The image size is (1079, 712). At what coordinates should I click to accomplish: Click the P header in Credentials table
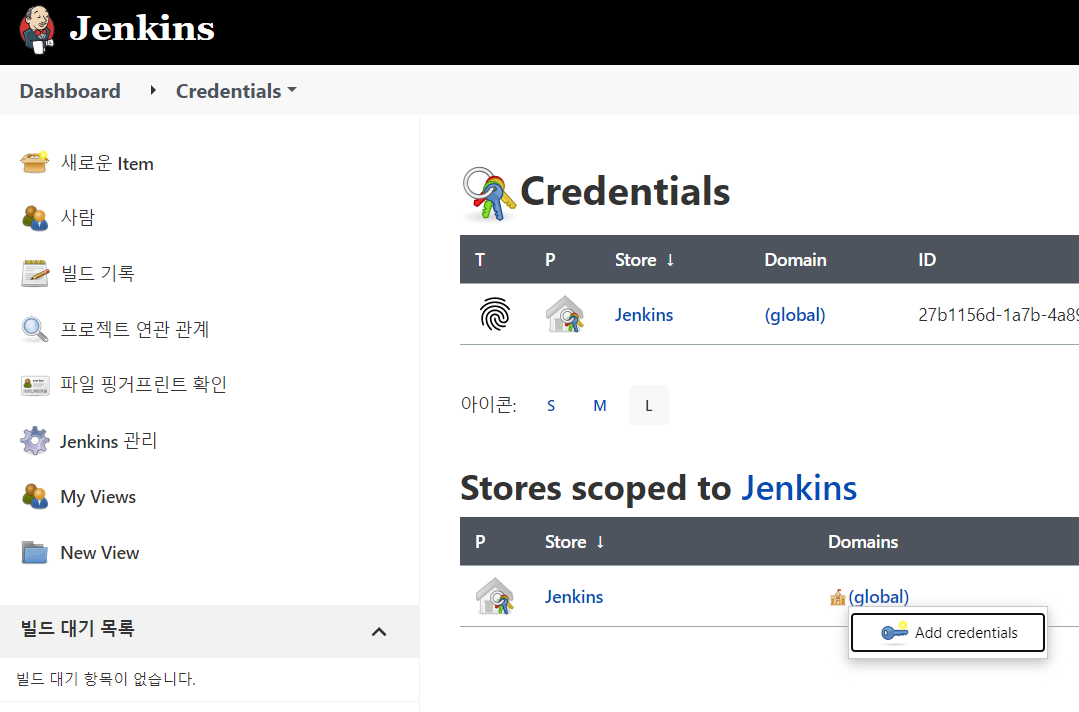[x=550, y=259]
